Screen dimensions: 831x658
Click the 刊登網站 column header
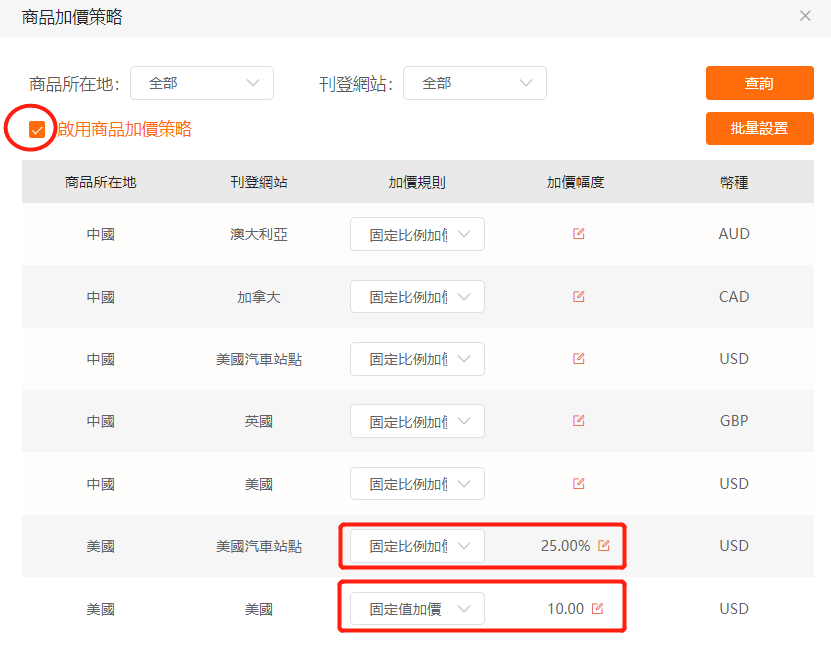(259, 182)
